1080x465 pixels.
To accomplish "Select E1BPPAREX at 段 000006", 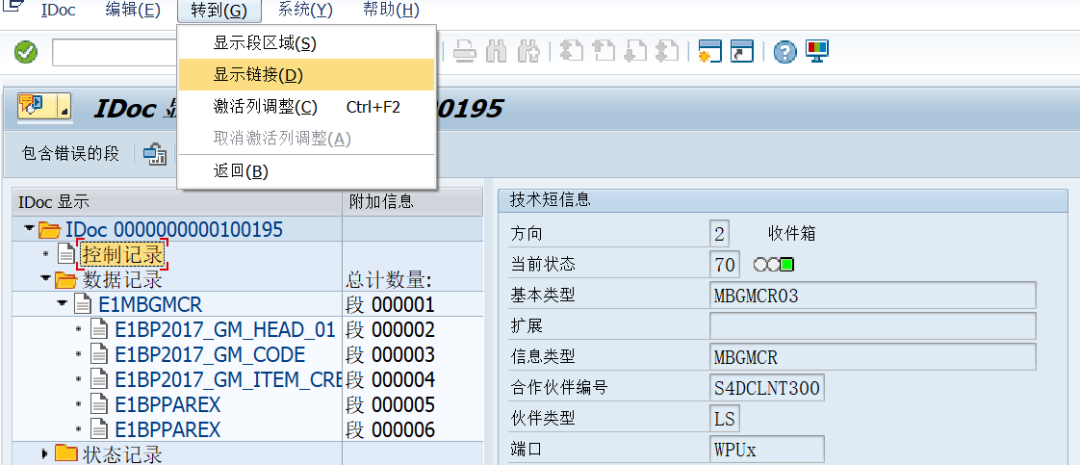I will pyautogui.click(x=167, y=430).
